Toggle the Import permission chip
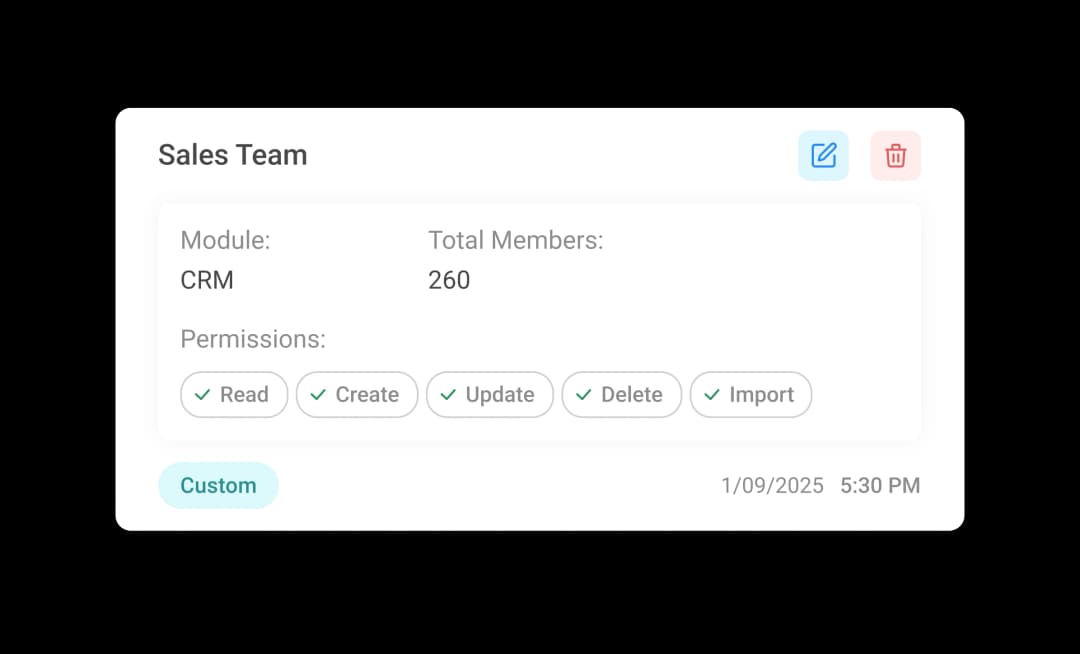Viewport: 1080px width, 654px height. pyautogui.click(x=751, y=394)
